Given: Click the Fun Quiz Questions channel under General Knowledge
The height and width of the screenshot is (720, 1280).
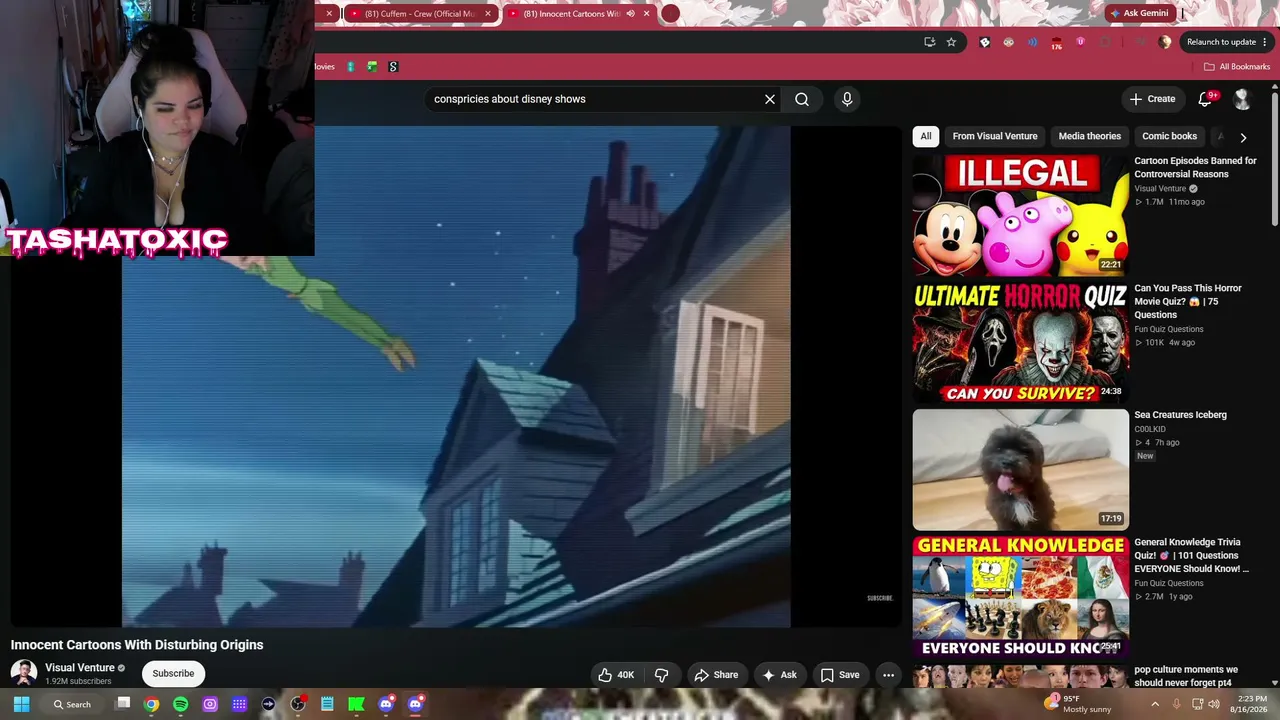Looking at the screenshot, I should click(x=1168, y=583).
